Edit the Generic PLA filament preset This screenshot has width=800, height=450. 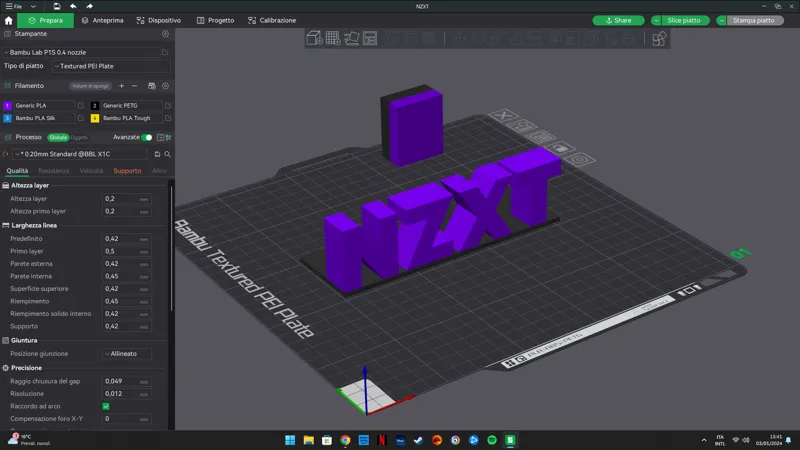[x=81, y=105]
